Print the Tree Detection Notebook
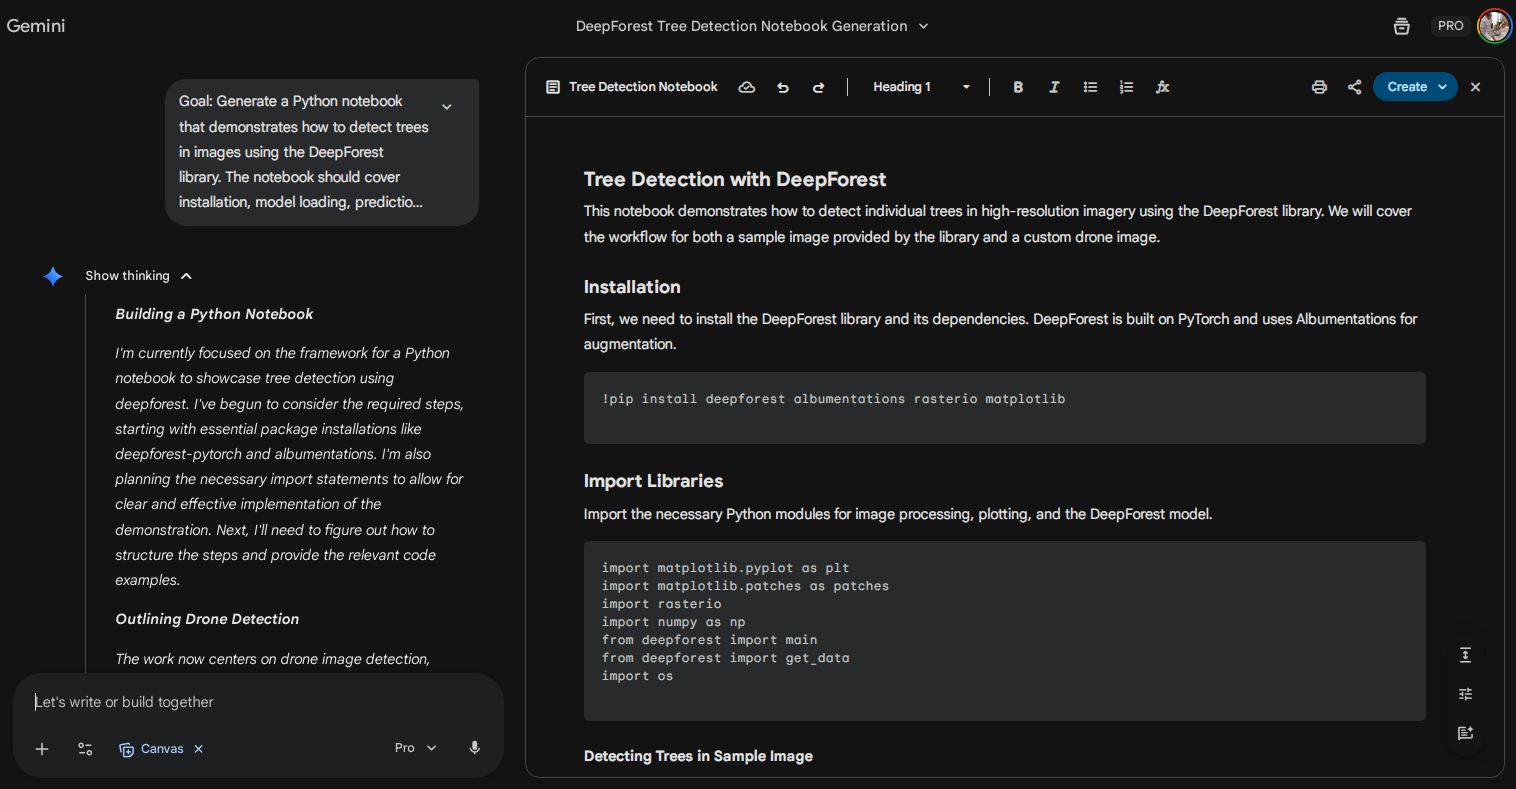Viewport: 1516px width, 789px height. click(1319, 87)
